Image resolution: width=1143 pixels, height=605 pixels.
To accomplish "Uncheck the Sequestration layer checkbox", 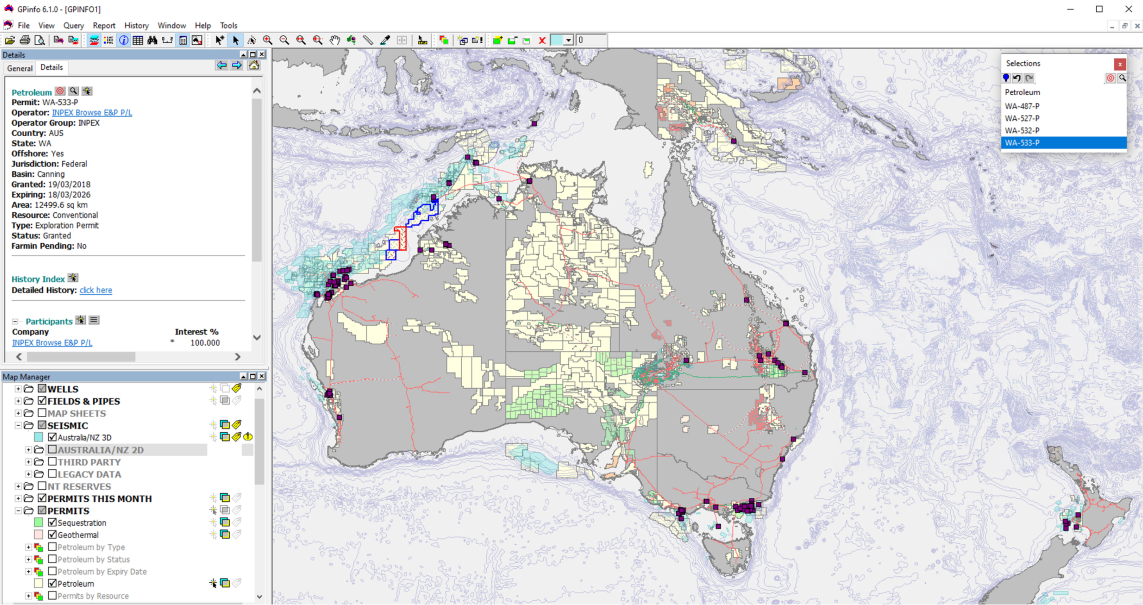I will pos(53,523).
